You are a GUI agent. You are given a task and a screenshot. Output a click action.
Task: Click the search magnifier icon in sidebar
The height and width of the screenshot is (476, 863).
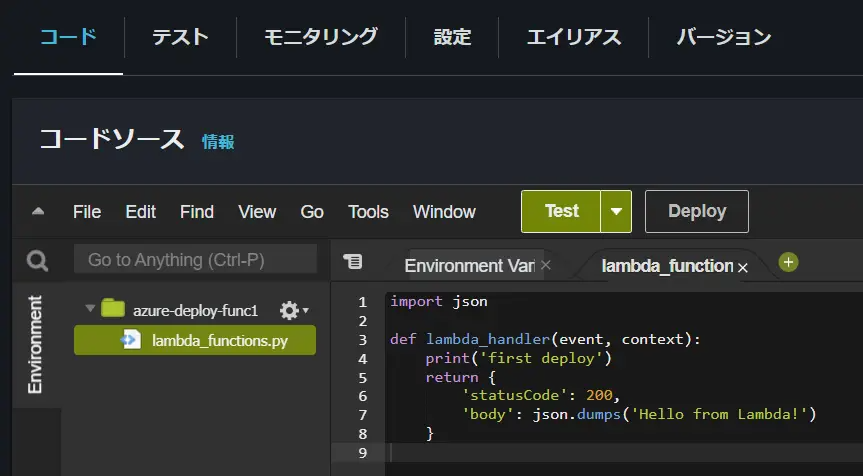[37, 261]
